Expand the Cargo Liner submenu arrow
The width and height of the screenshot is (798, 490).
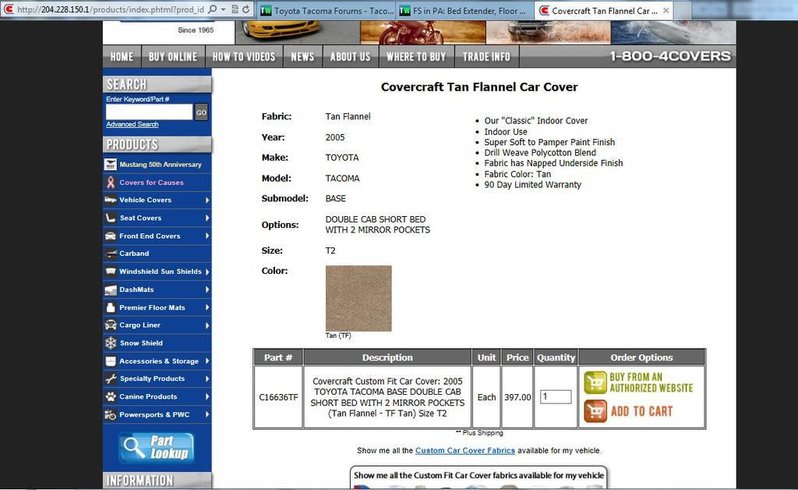pos(207,325)
